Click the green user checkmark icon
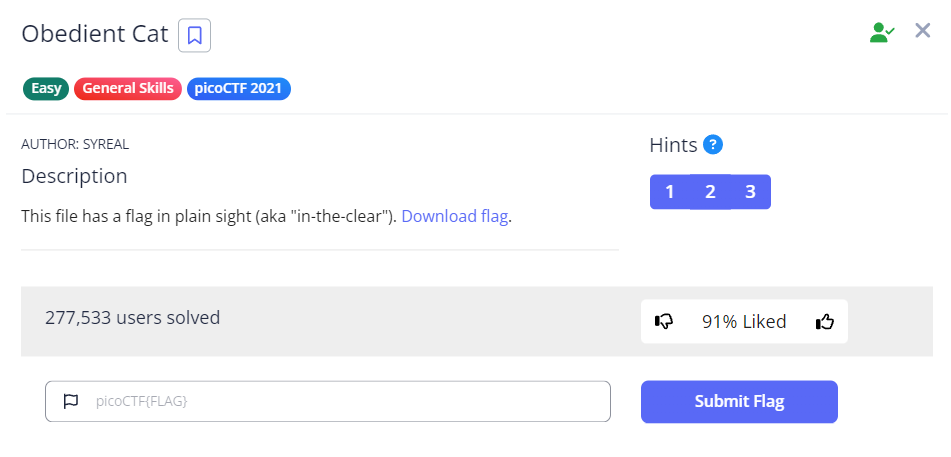951x457 pixels. [881, 32]
